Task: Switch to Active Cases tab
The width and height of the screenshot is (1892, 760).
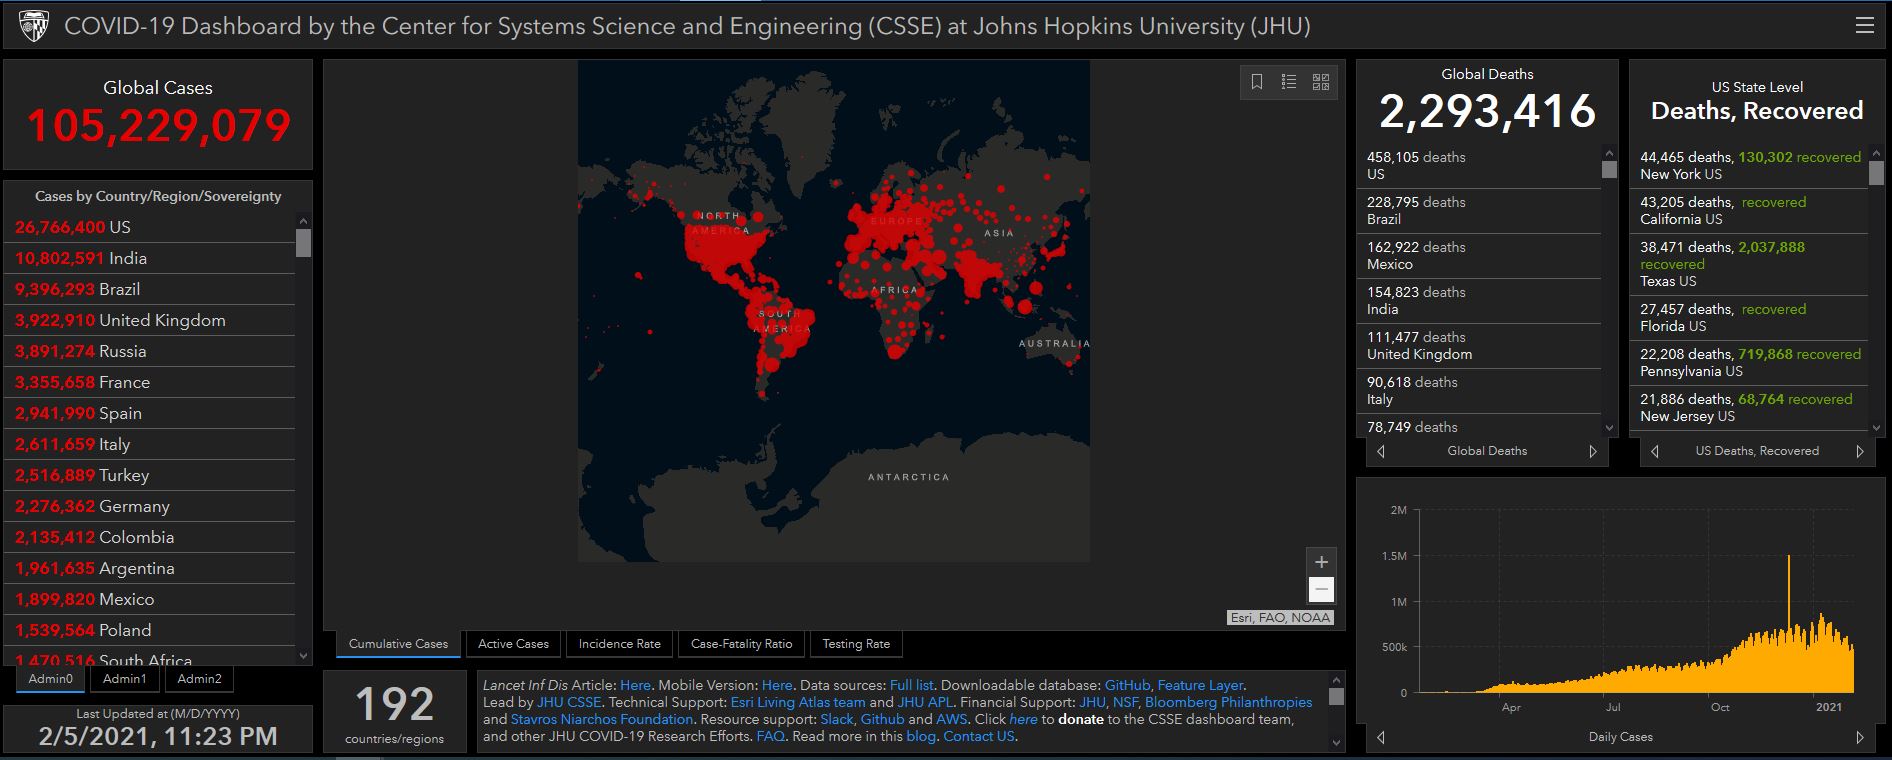Action: point(513,644)
